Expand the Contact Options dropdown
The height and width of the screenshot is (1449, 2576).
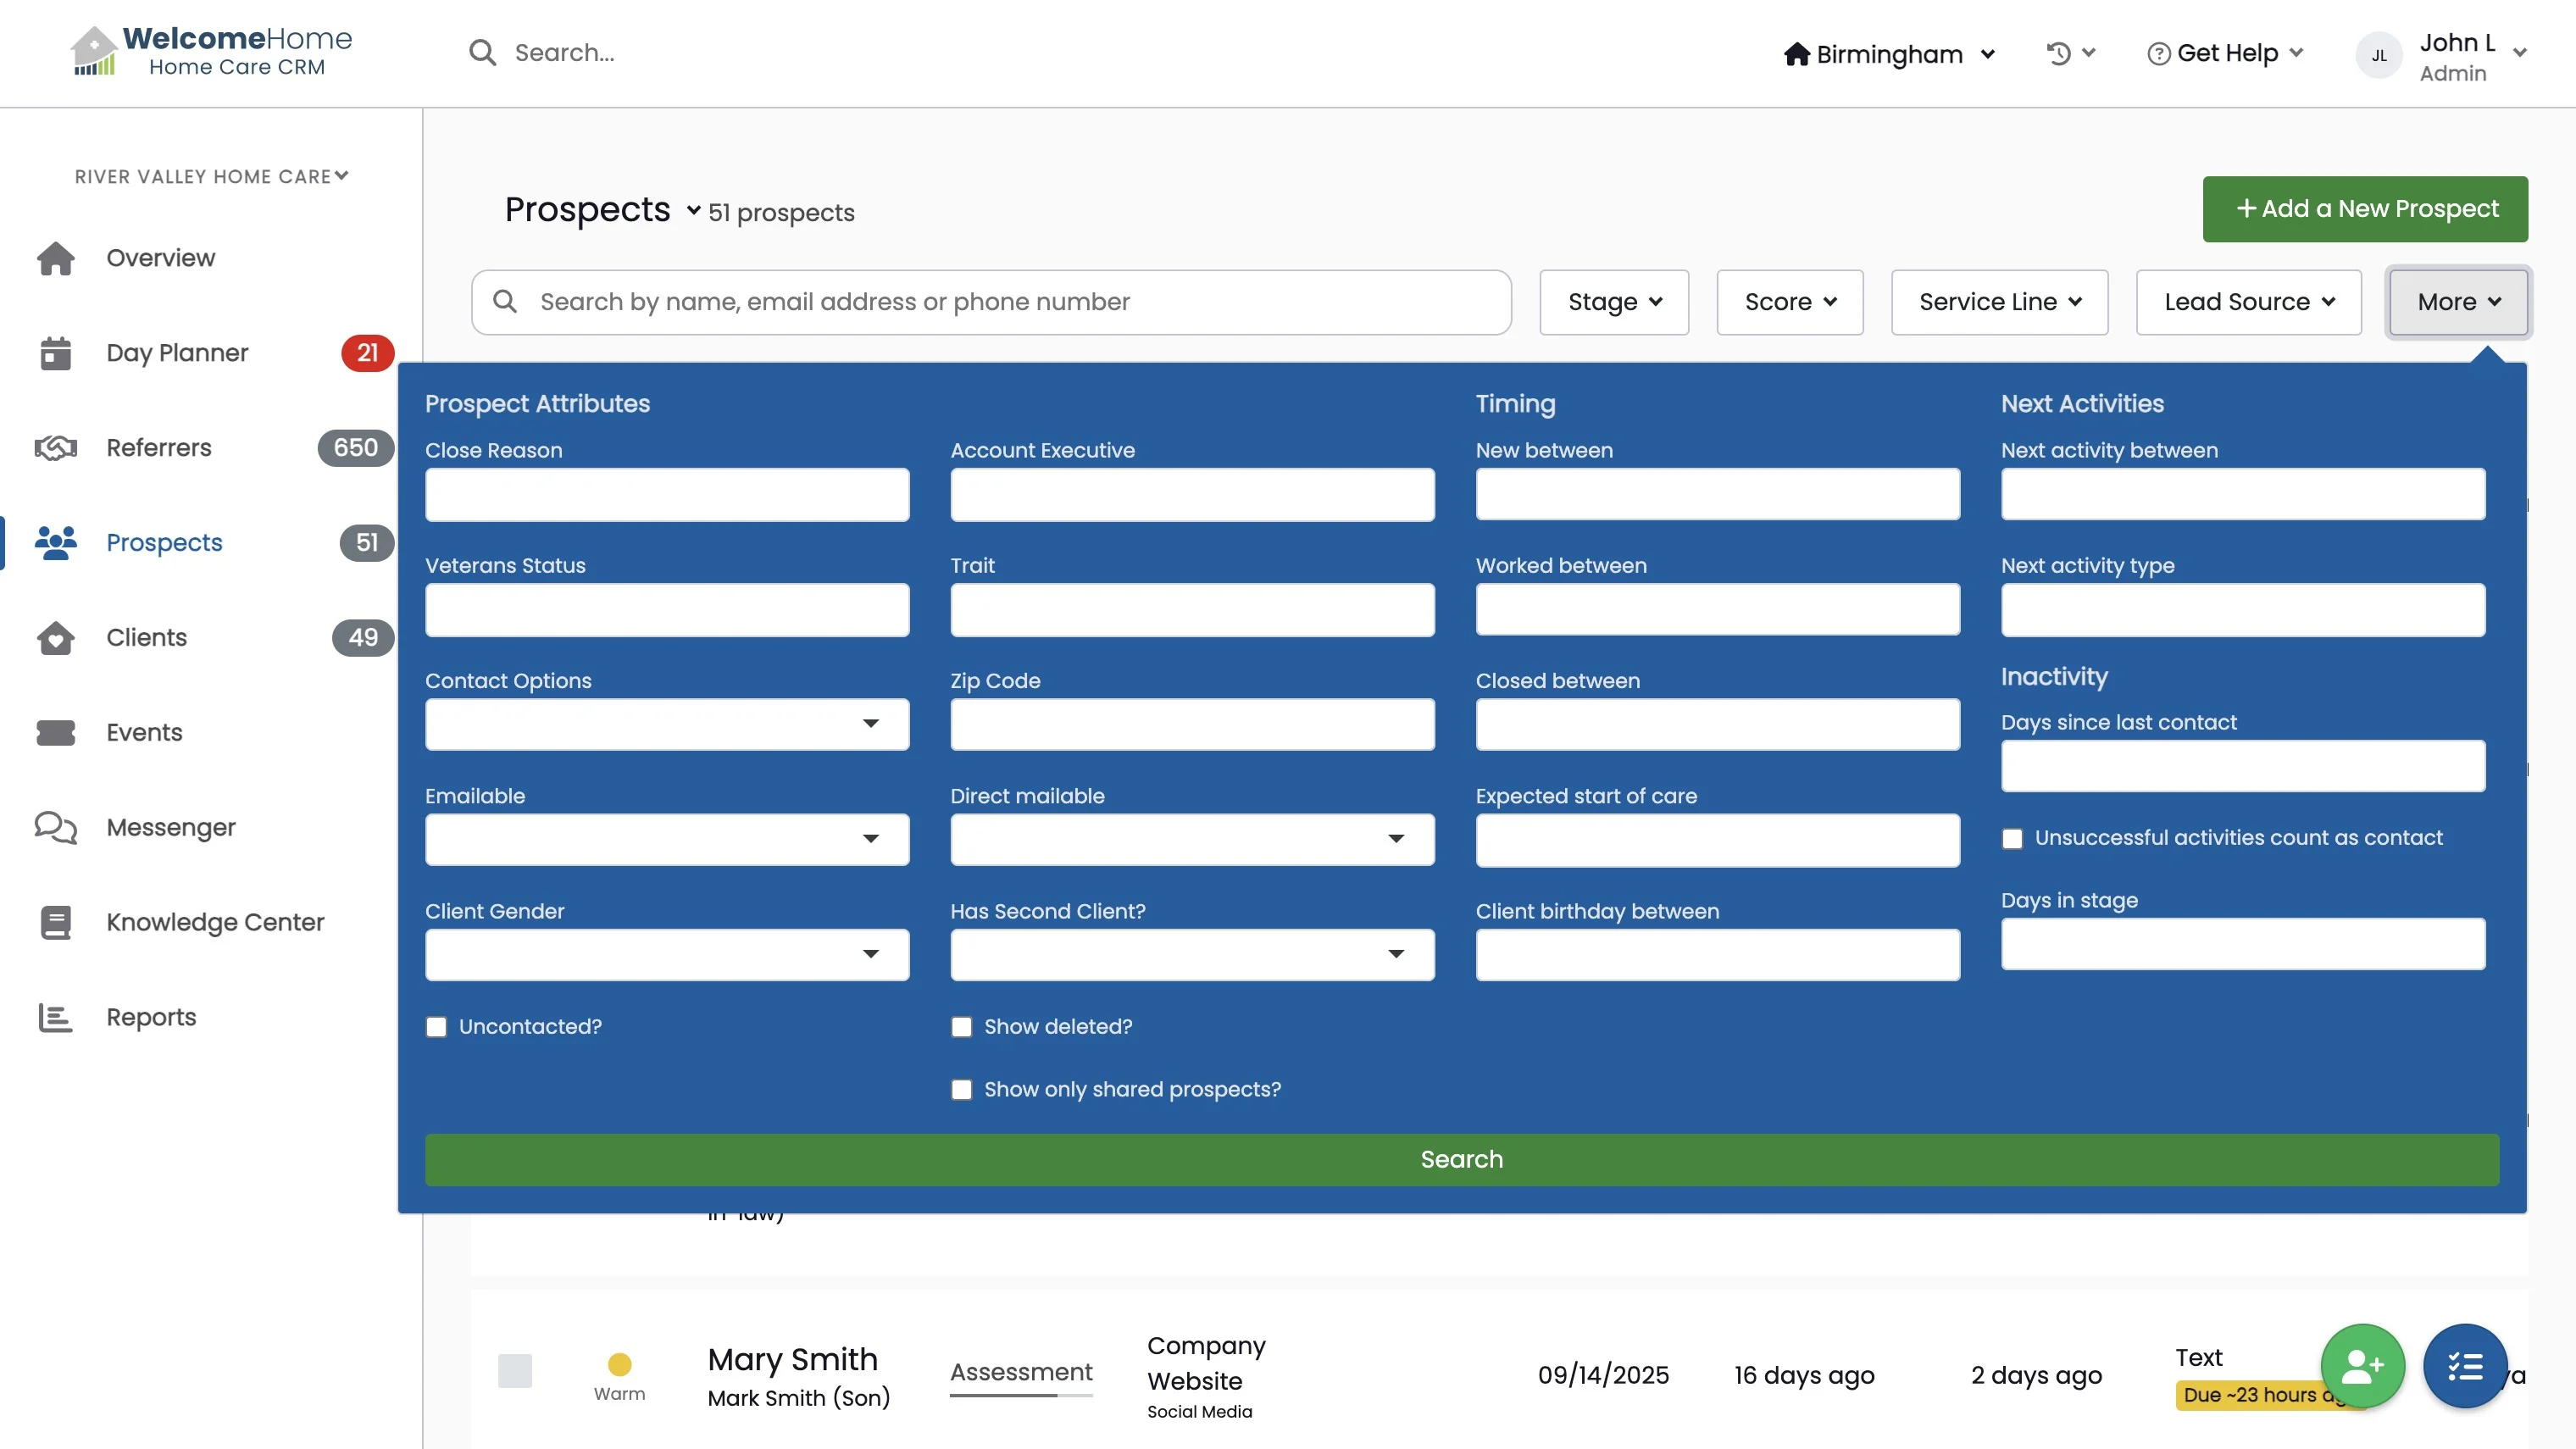667,724
